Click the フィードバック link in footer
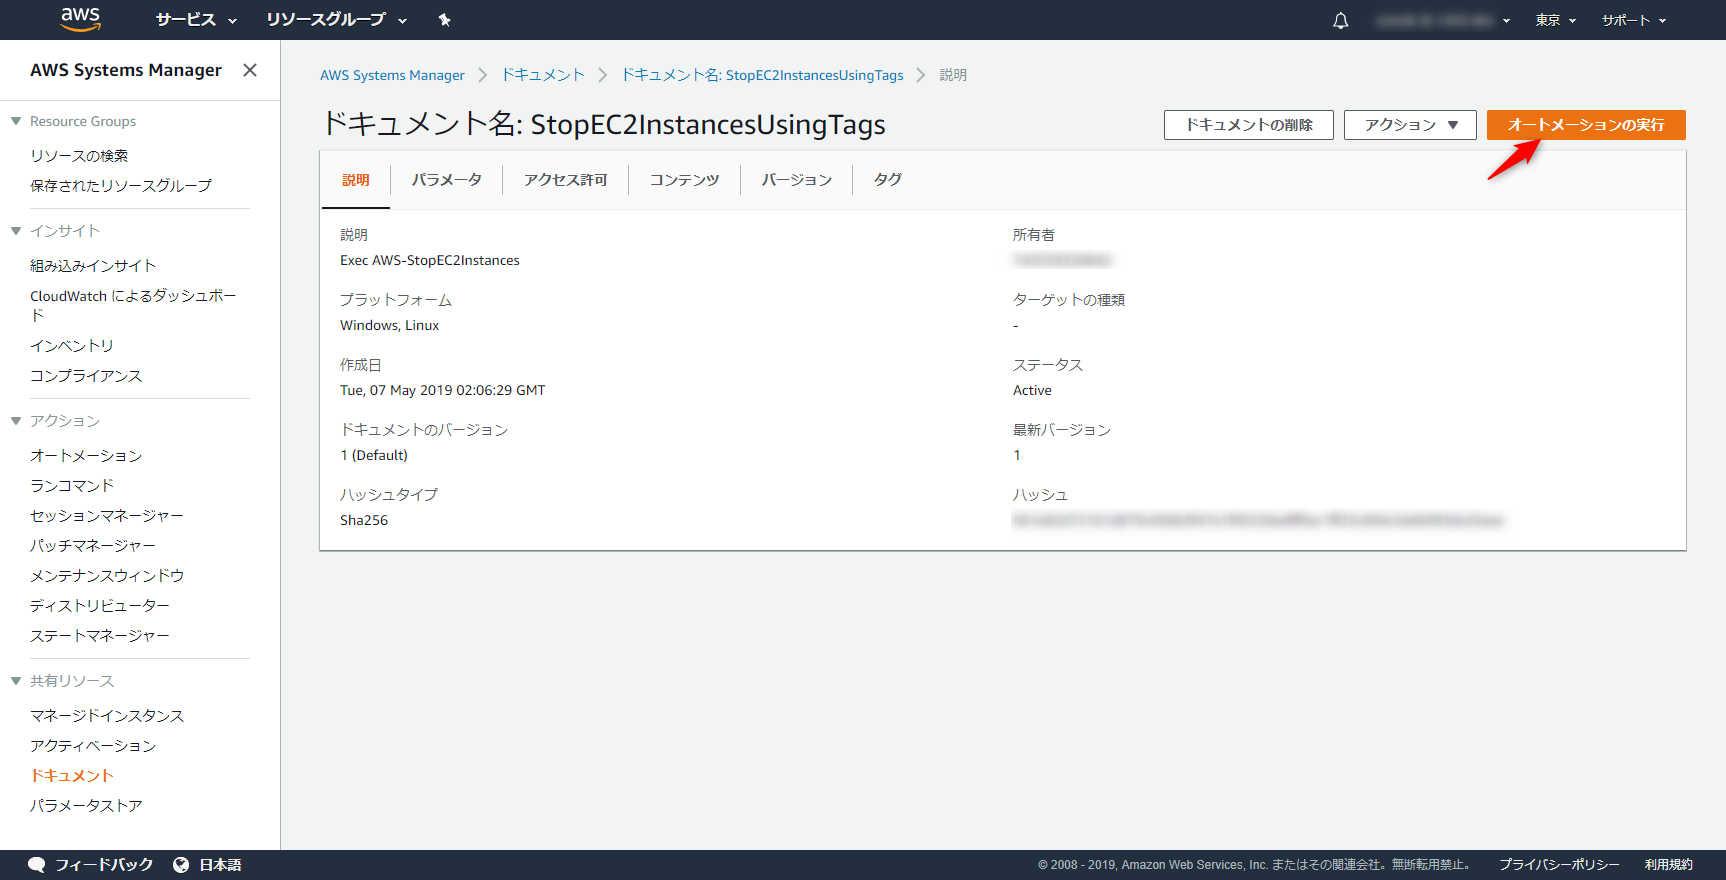Viewport: 1726px width, 880px height. 104,865
